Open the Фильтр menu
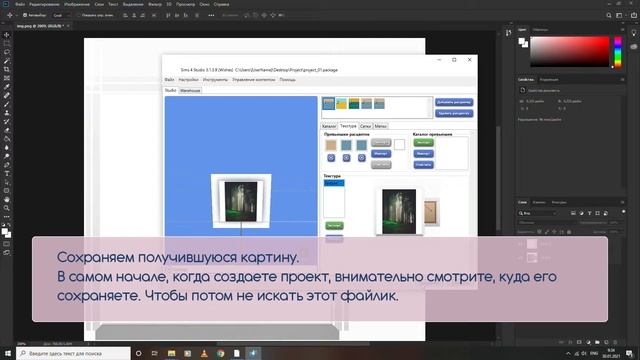 155,4
